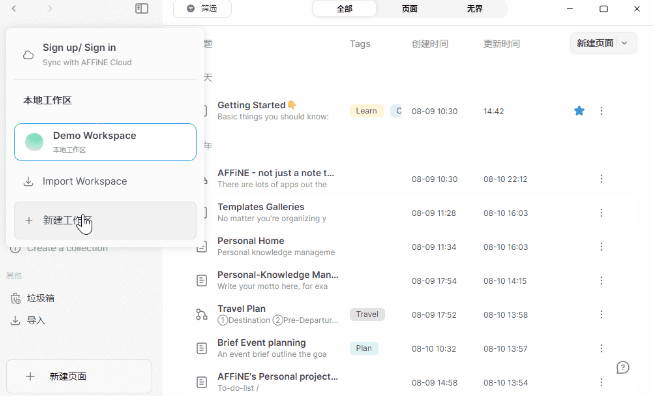The width and height of the screenshot is (654, 404).
Task: Click the 14:42 update time of Getting Started
Action: click(493, 111)
